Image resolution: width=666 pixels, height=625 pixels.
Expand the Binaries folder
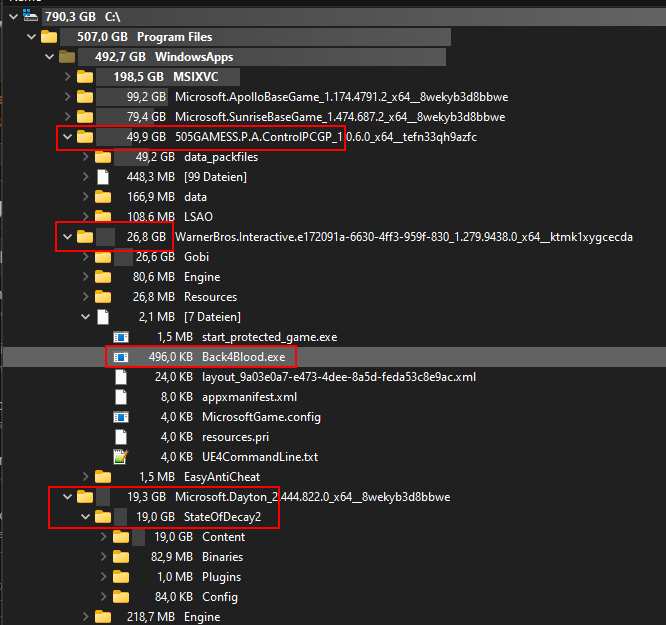pyautogui.click(x=103, y=557)
